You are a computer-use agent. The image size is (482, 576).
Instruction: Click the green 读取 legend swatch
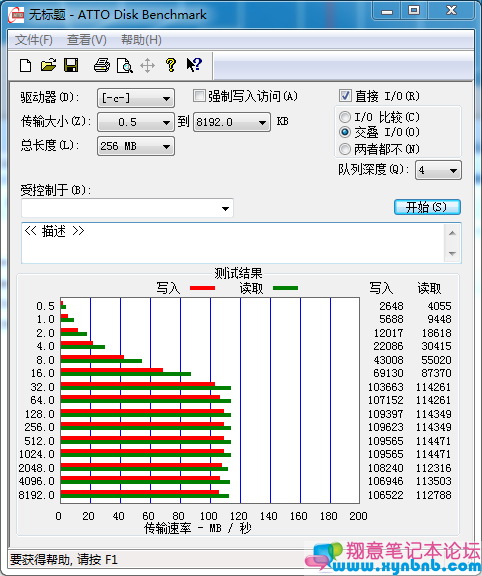coord(285,288)
